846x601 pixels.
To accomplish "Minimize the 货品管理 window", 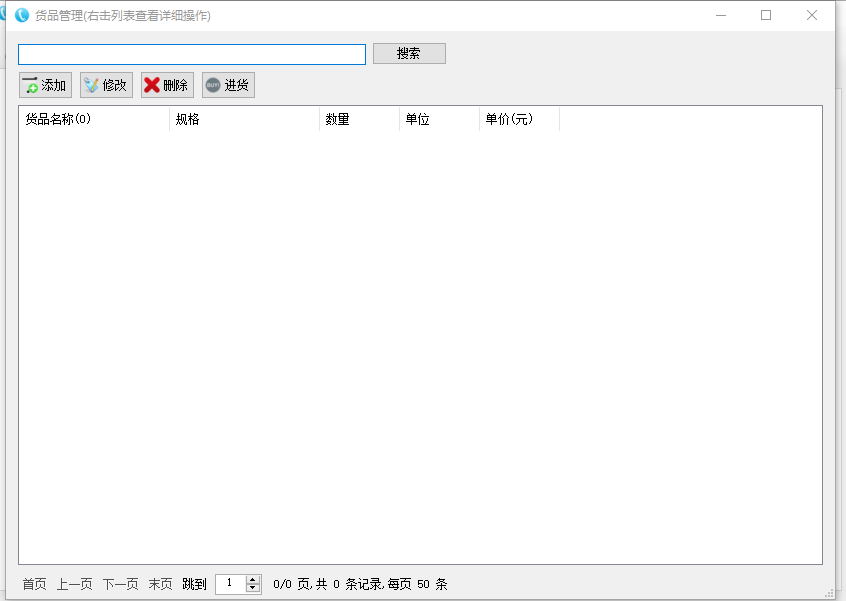I will pos(721,15).
